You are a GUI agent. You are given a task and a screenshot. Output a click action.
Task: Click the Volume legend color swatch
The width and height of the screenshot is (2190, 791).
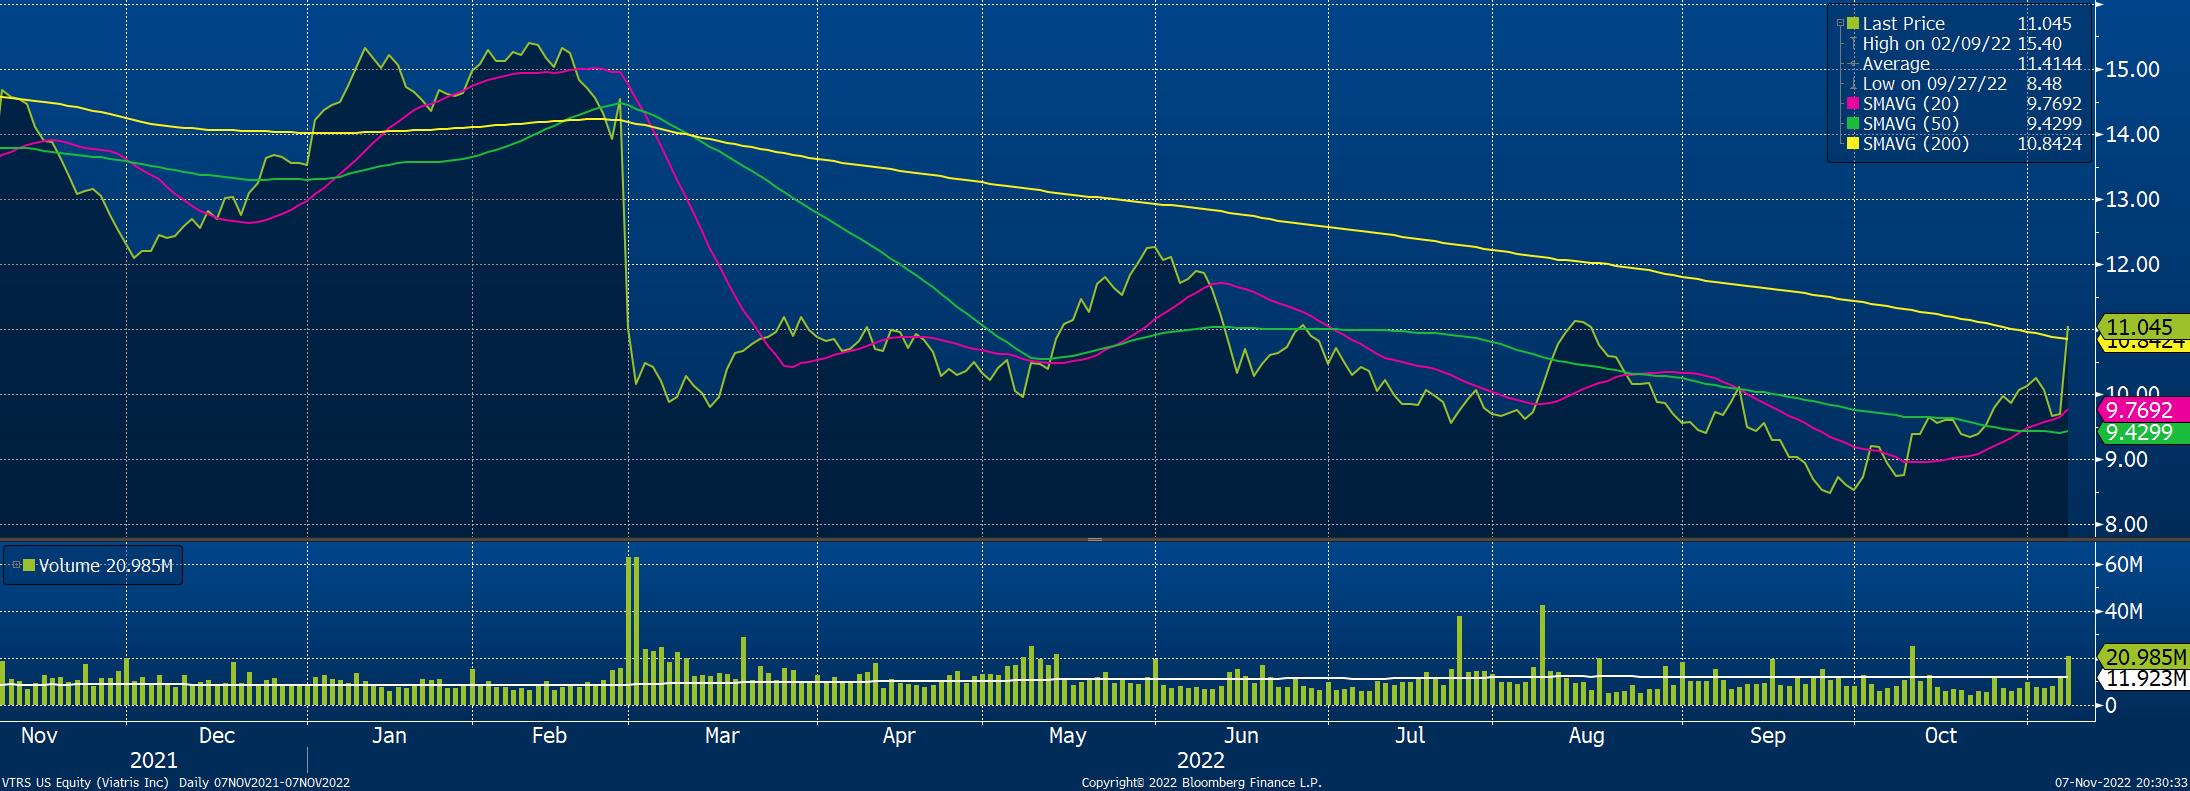pos(29,566)
